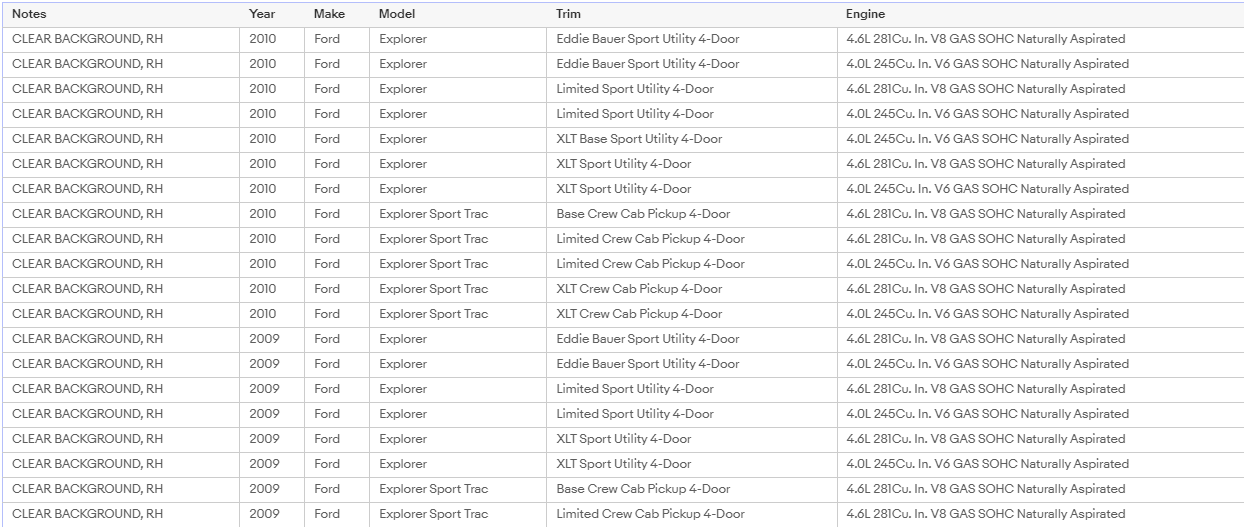Click the Trim column header
The width and height of the screenshot is (1244, 527).
click(x=568, y=14)
